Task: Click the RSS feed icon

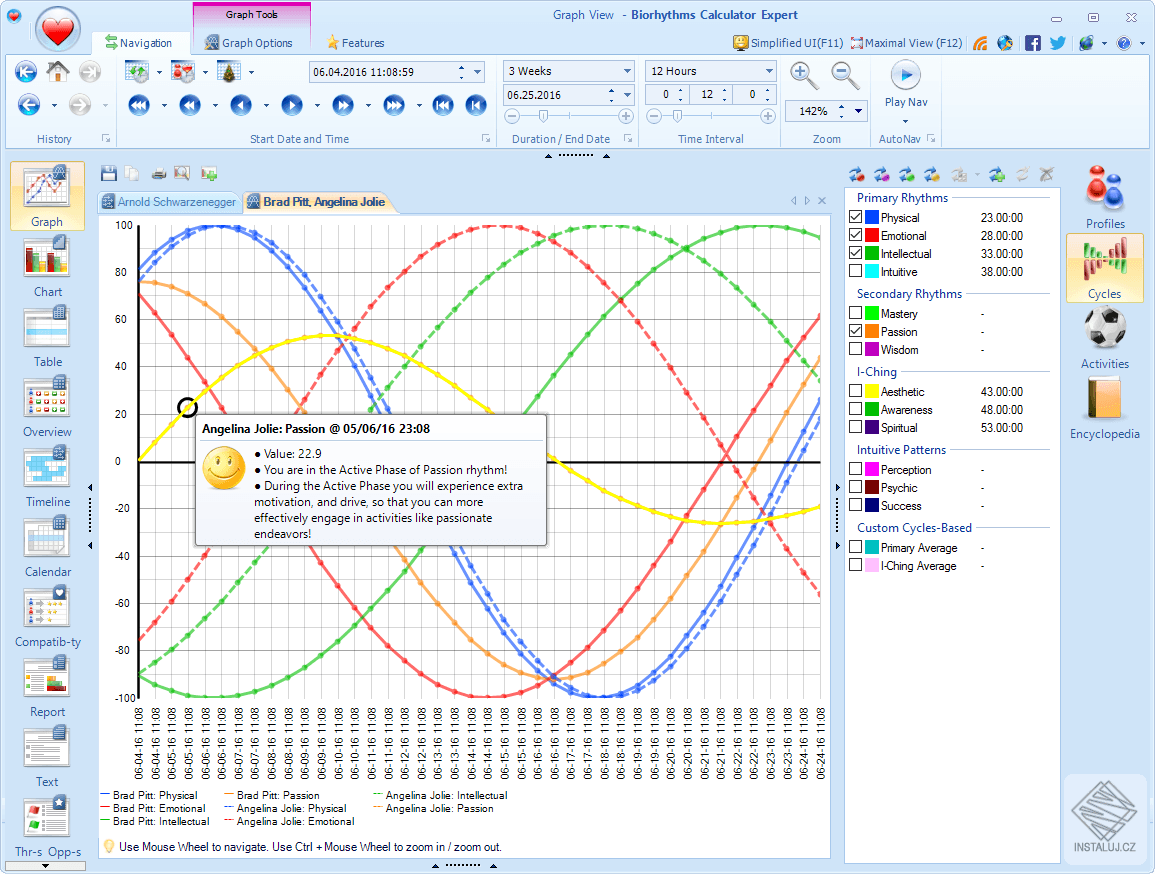Action: [x=980, y=43]
